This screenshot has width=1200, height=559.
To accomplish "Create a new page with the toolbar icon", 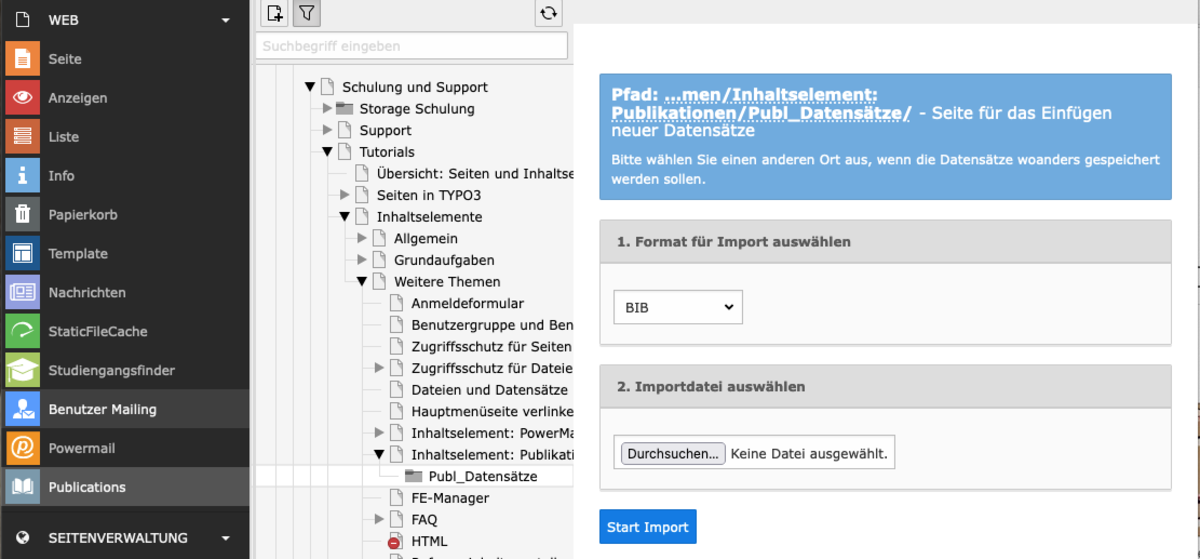I will coord(274,13).
